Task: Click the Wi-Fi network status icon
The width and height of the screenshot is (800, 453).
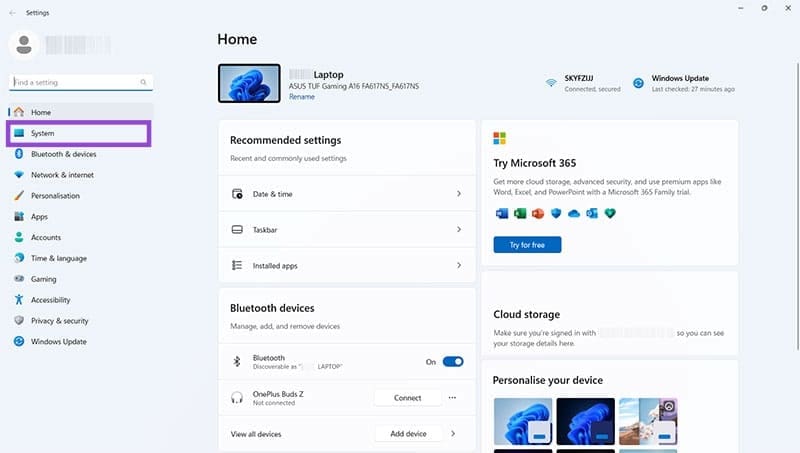Action: pyautogui.click(x=551, y=83)
